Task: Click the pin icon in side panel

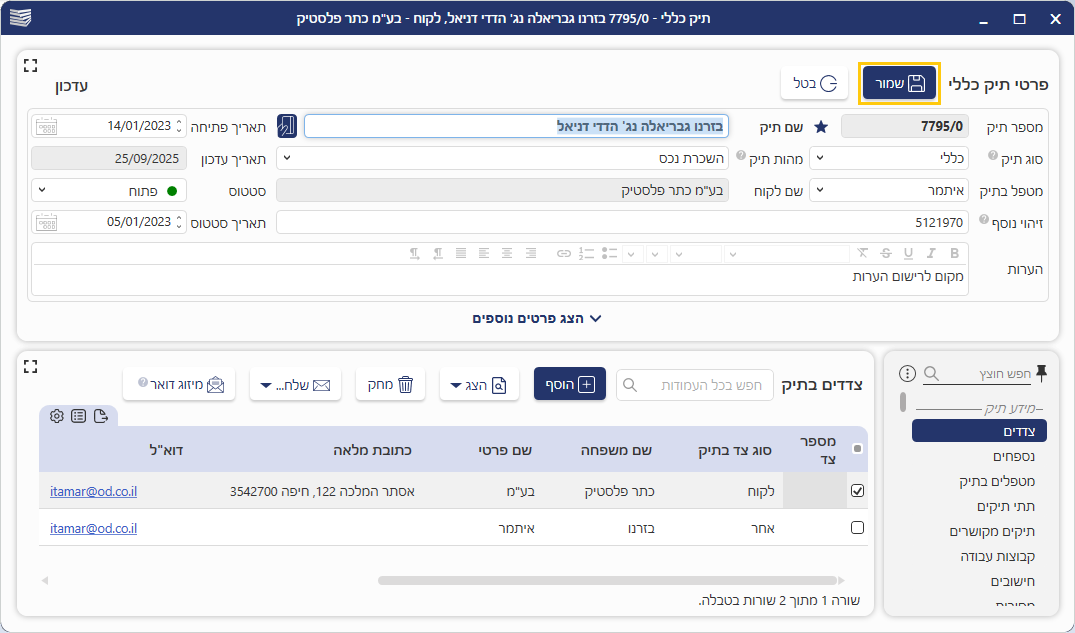Action: click(1041, 373)
